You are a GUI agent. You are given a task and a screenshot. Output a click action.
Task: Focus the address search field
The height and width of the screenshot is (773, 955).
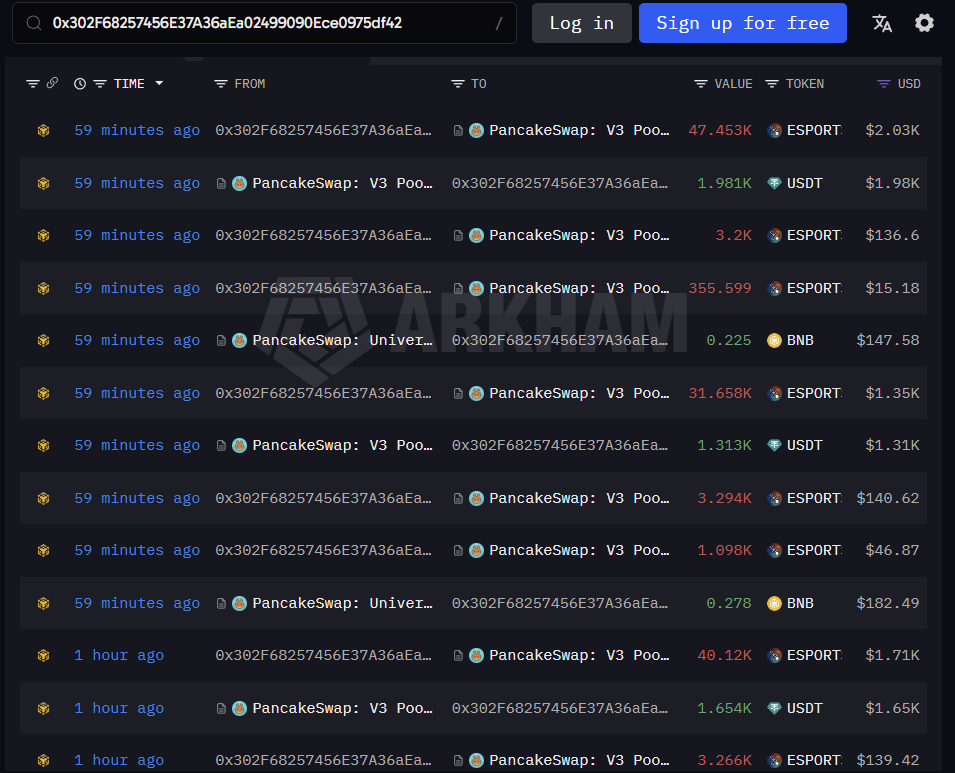(x=264, y=23)
